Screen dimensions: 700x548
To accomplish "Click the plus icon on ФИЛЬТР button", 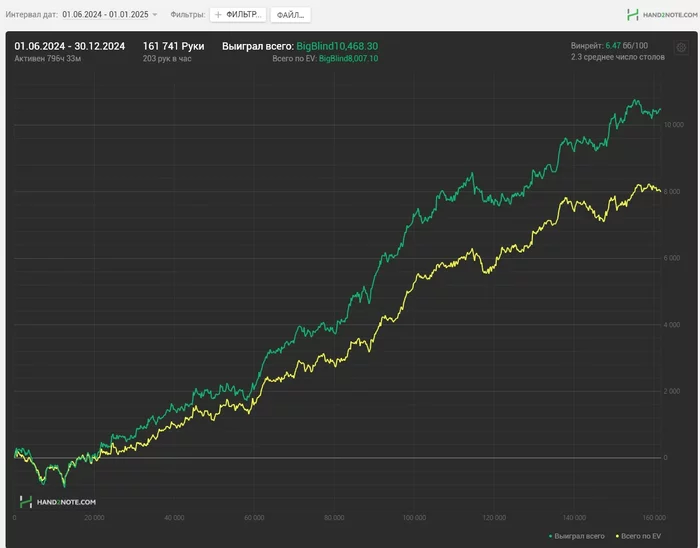I will (x=218, y=15).
